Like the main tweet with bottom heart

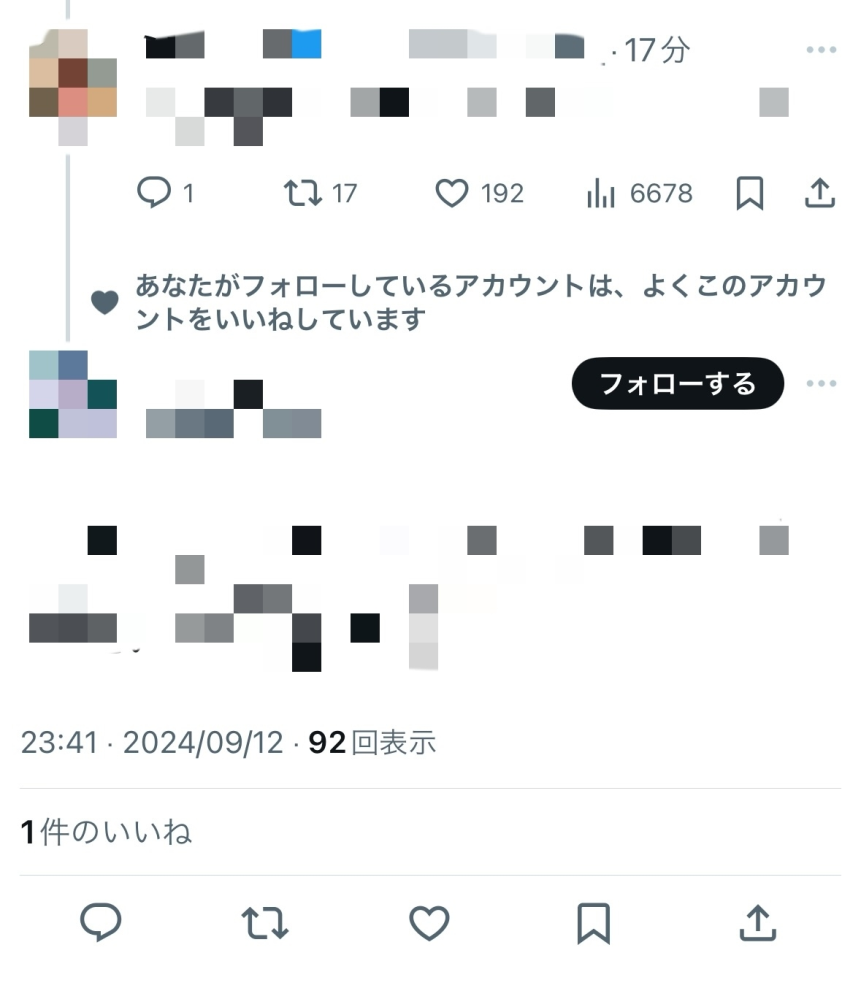click(x=429, y=923)
